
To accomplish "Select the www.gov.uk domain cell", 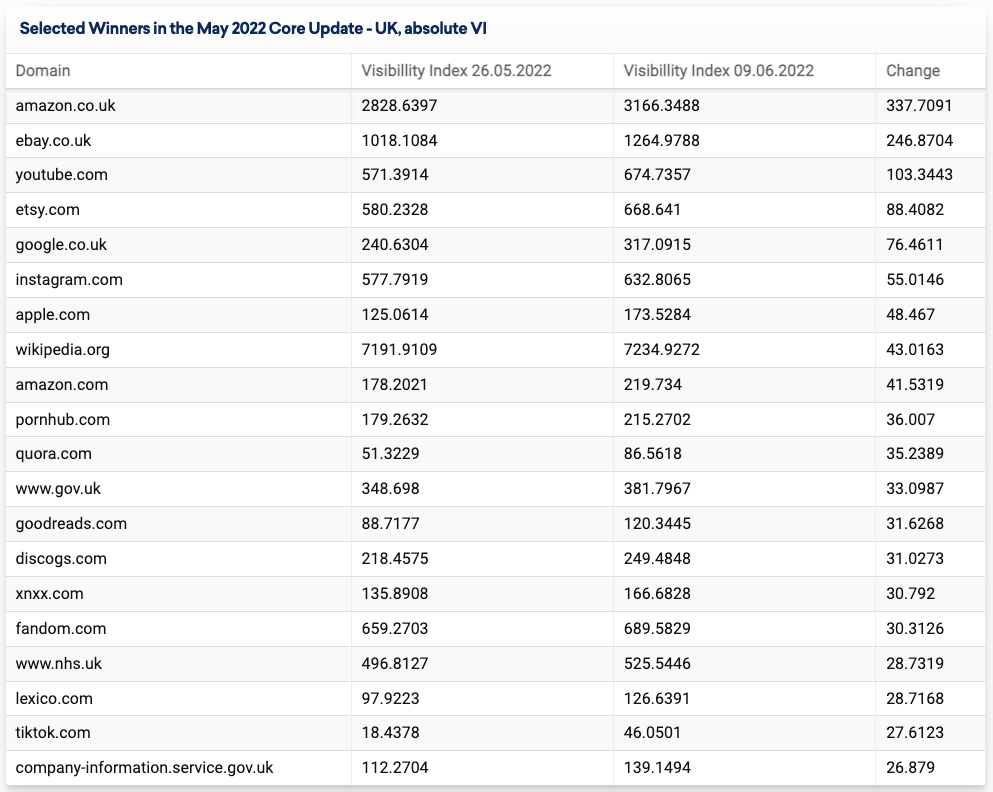I will pyautogui.click(x=58, y=489).
